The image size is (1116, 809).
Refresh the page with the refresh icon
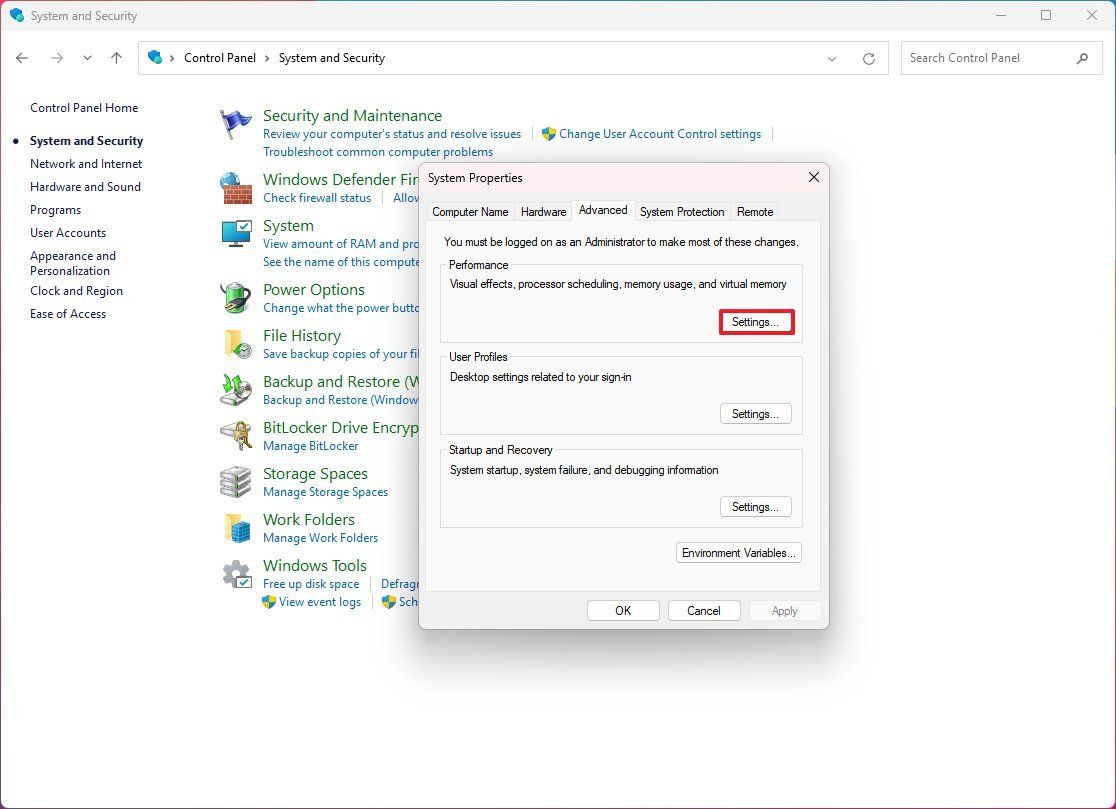868,58
